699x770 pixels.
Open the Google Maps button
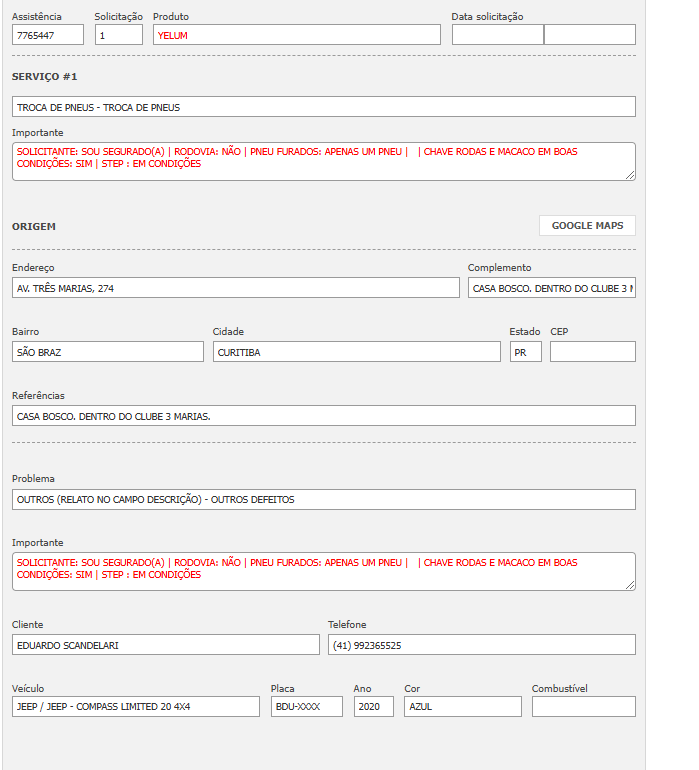[x=587, y=226]
